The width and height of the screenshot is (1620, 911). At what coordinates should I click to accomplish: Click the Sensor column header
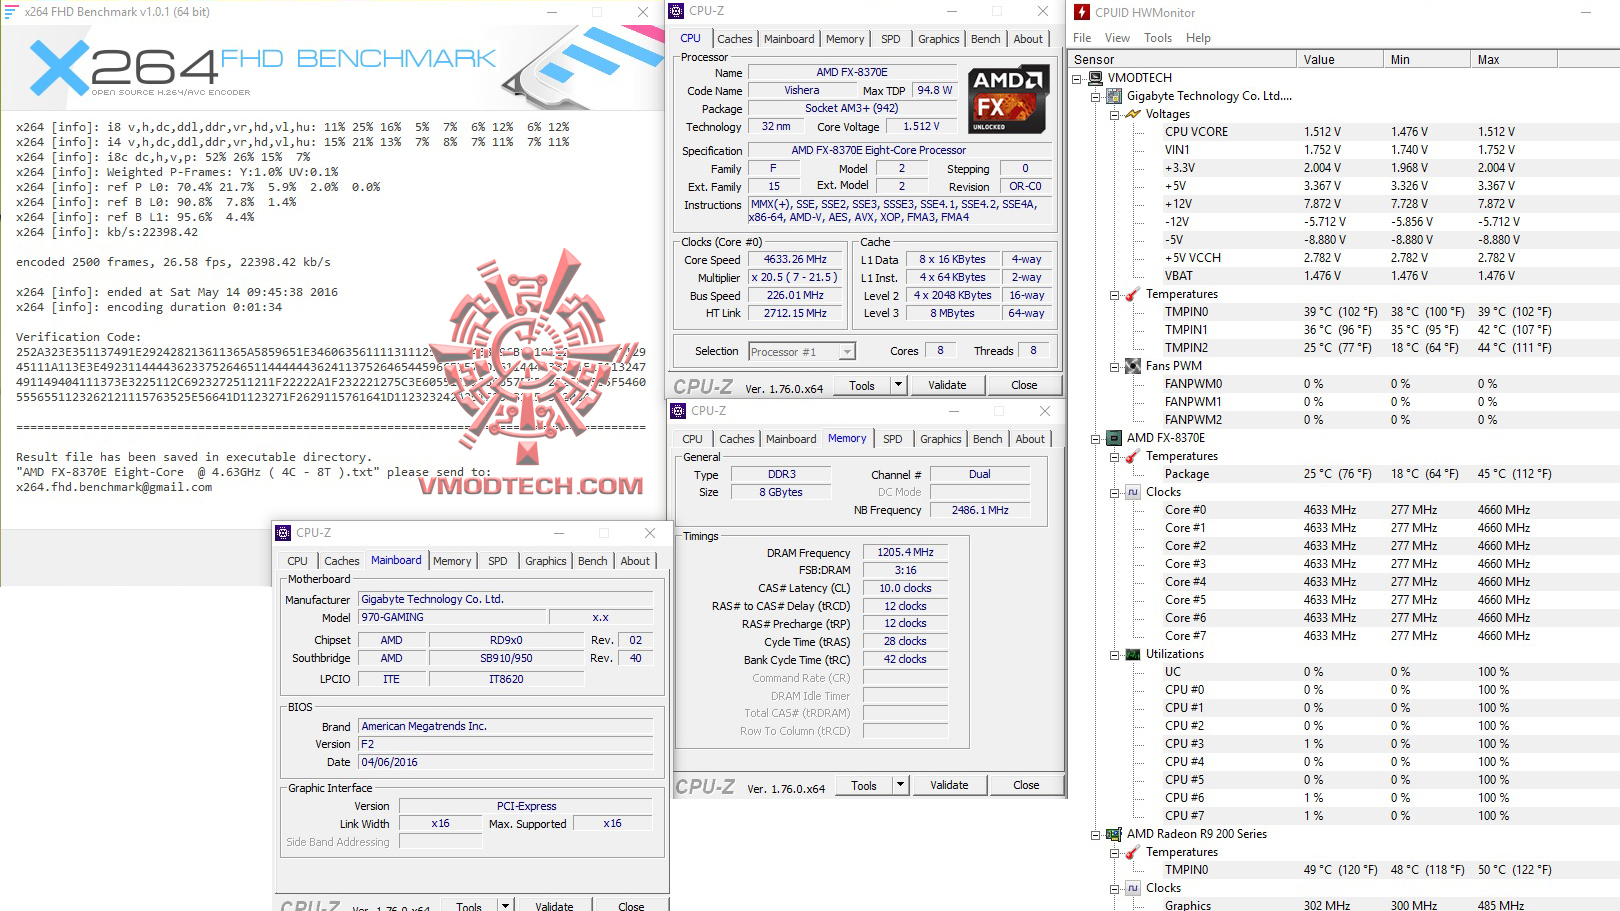[1182, 60]
